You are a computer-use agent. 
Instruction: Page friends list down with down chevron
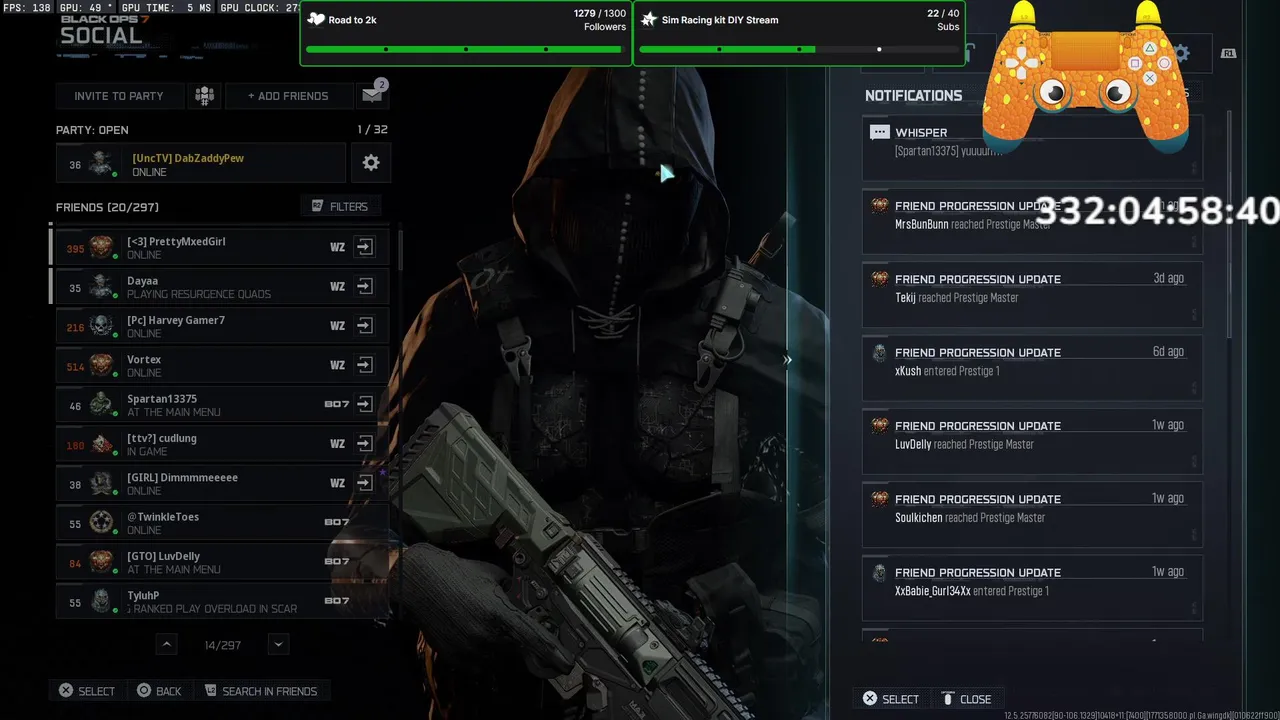279,644
